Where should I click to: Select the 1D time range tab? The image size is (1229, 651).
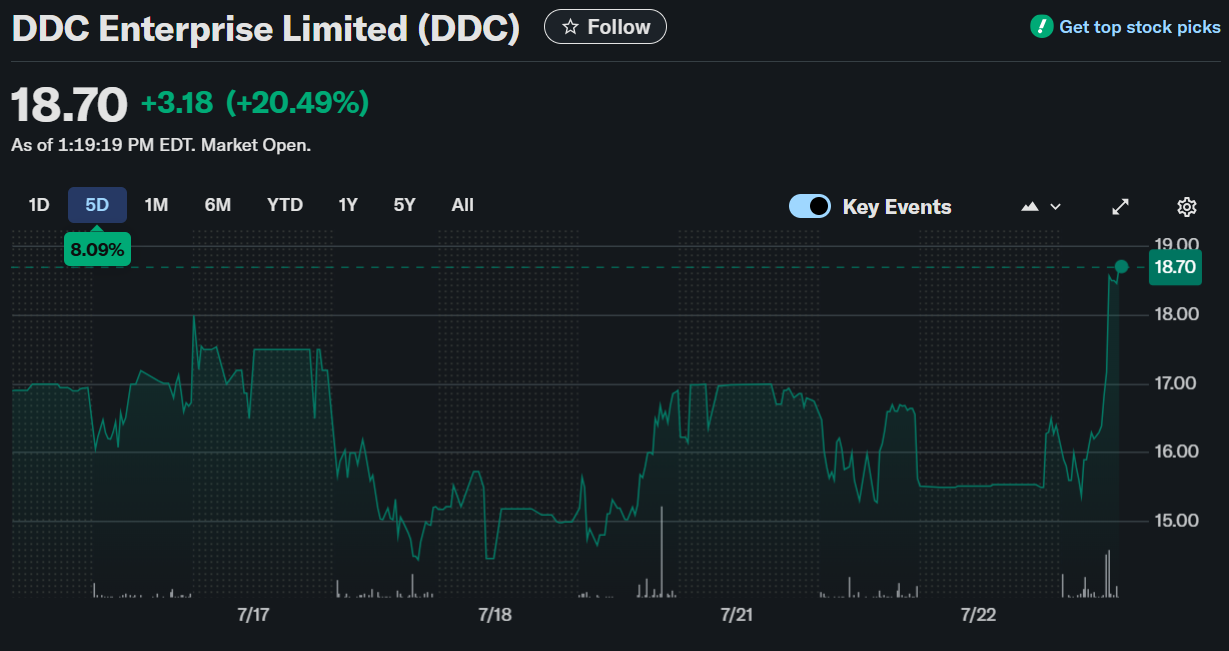click(39, 205)
